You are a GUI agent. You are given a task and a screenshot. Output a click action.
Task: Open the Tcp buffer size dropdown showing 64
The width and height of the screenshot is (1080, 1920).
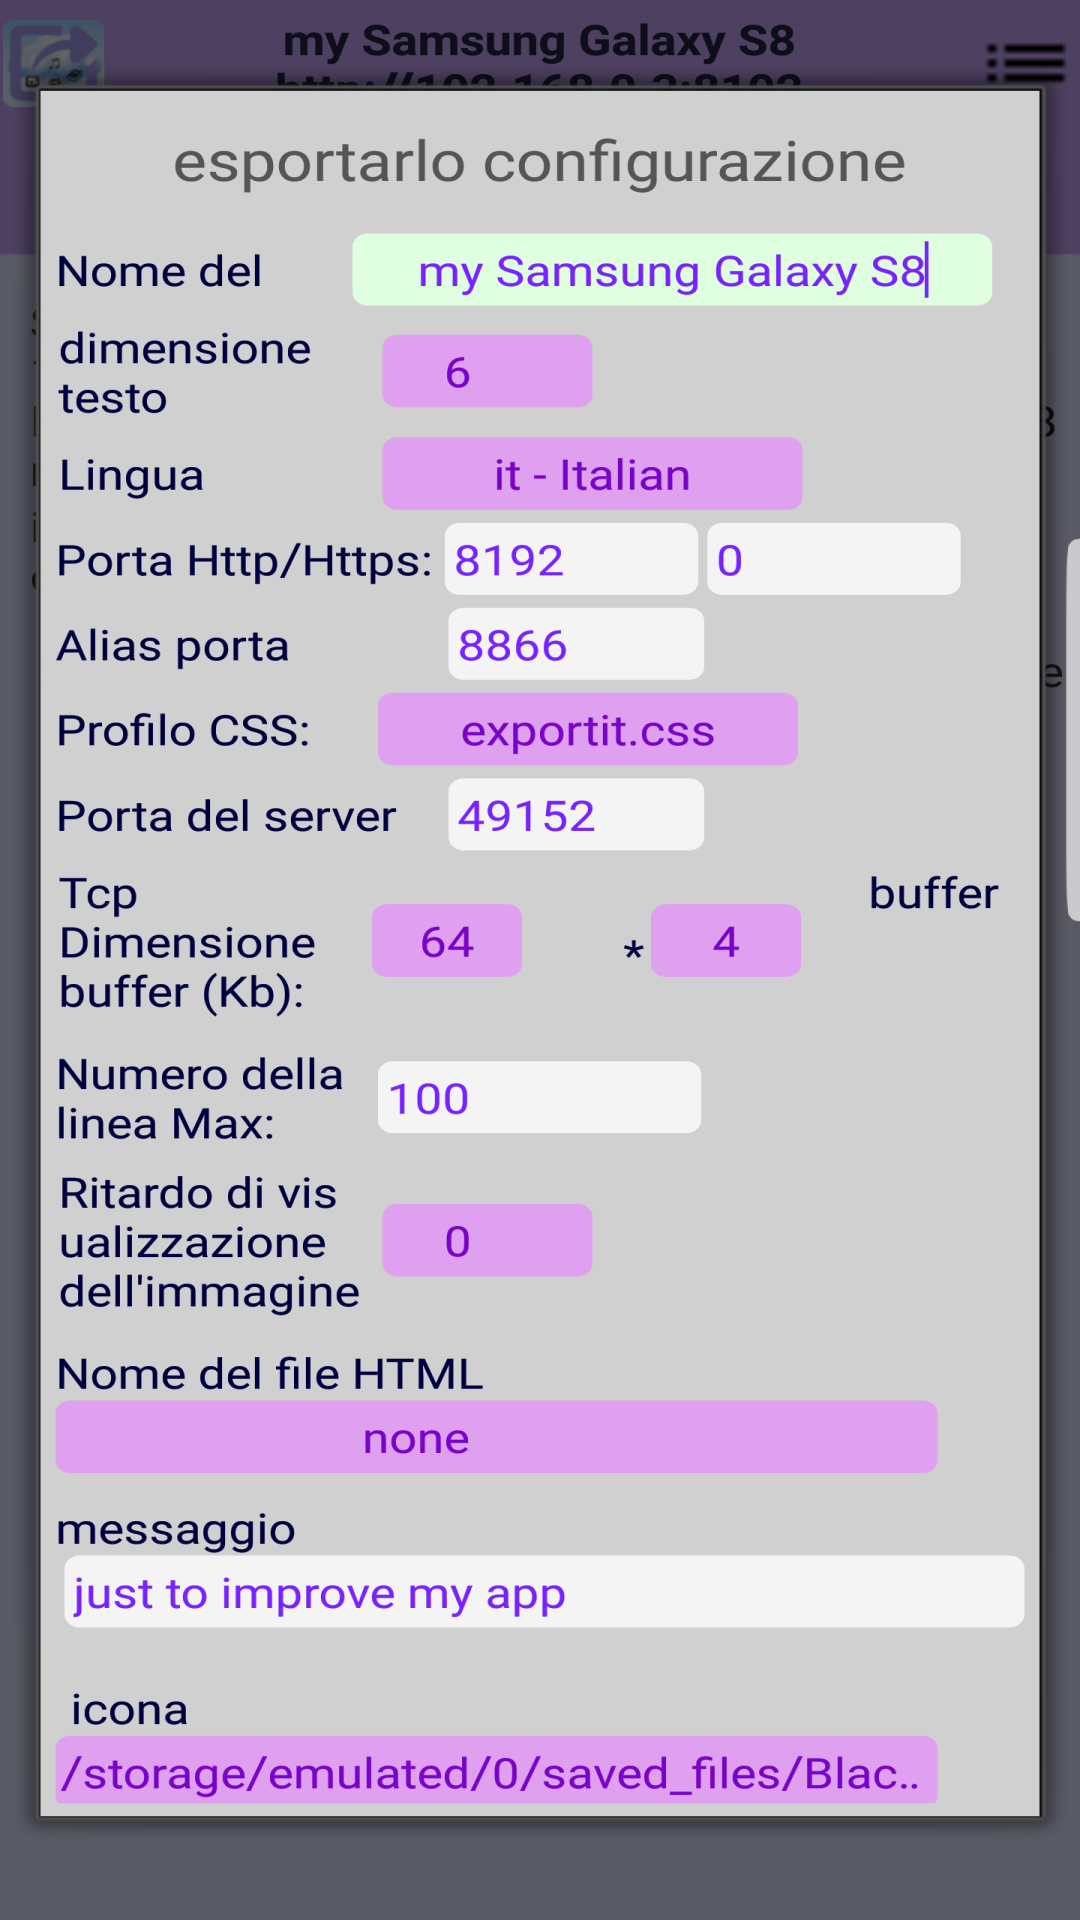pos(447,941)
